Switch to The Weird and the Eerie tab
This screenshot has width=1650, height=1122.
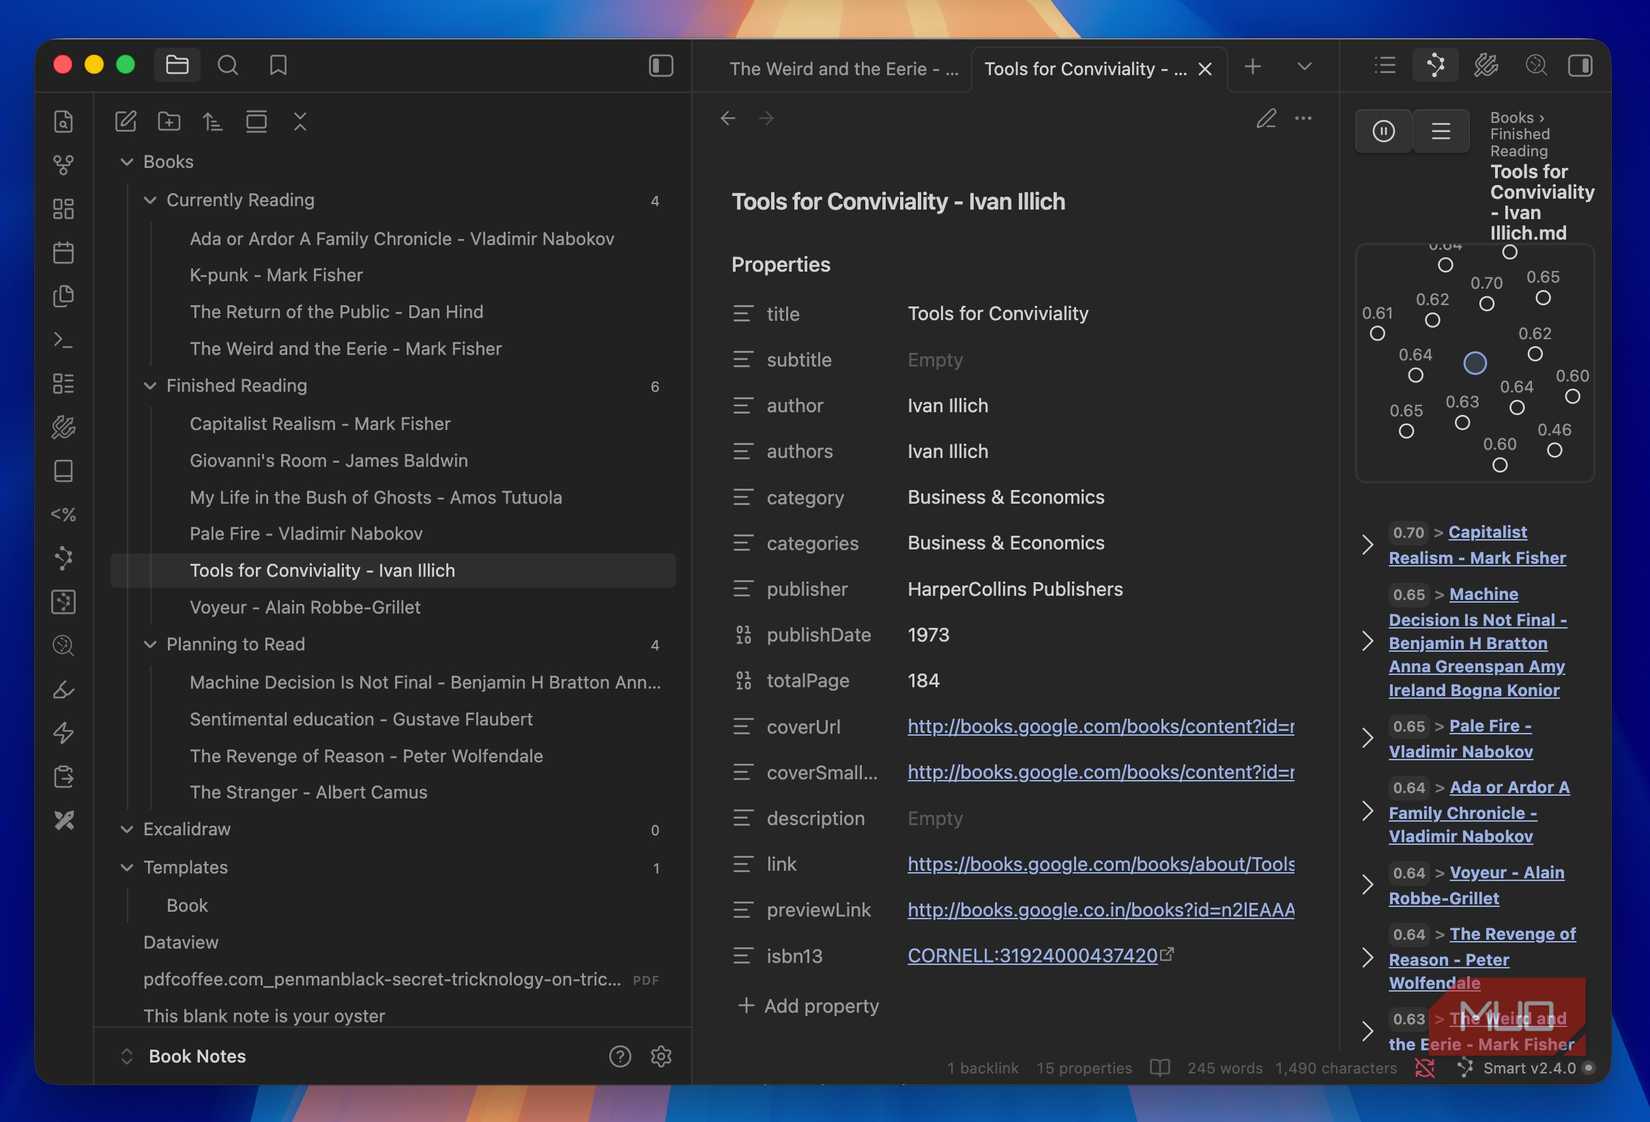pyautogui.click(x=843, y=68)
